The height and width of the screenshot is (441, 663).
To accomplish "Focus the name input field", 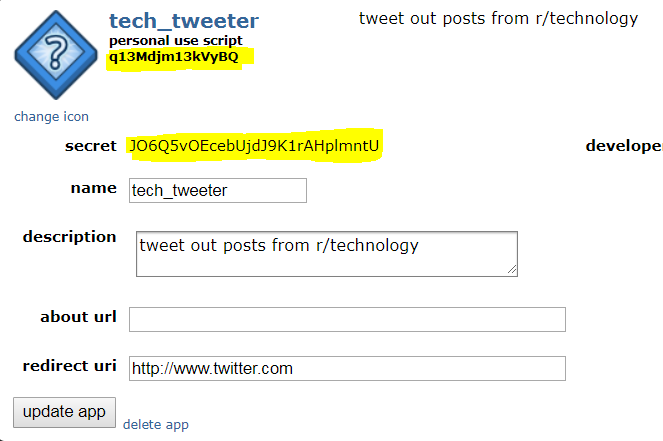I will point(218,190).
